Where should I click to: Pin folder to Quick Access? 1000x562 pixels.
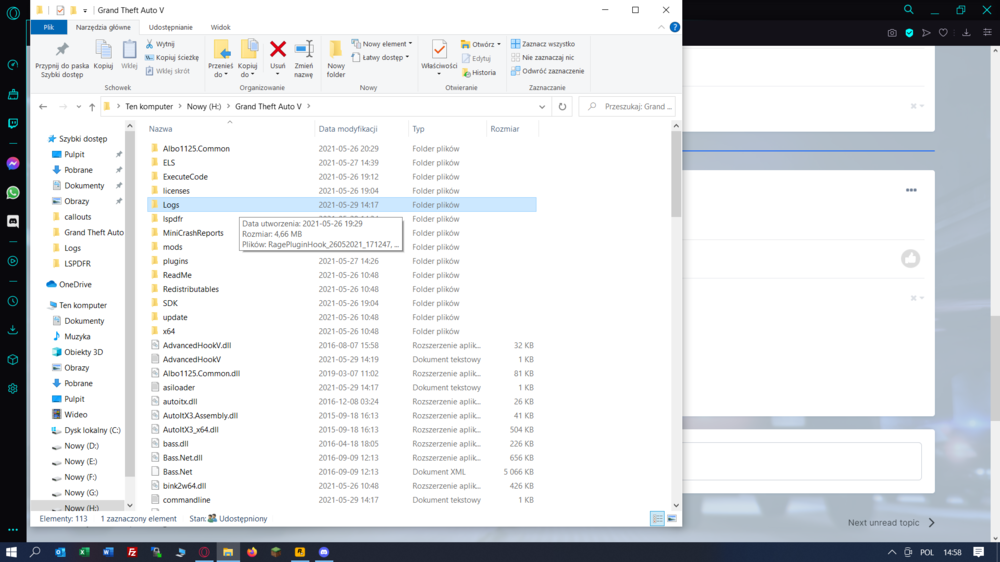(62, 59)
